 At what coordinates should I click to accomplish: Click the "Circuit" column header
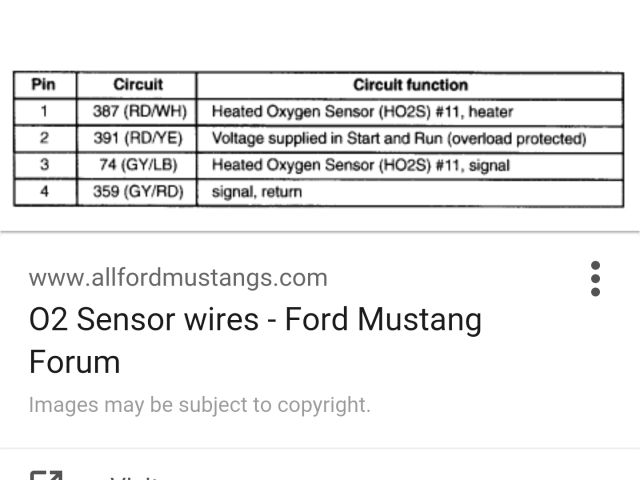137,85
